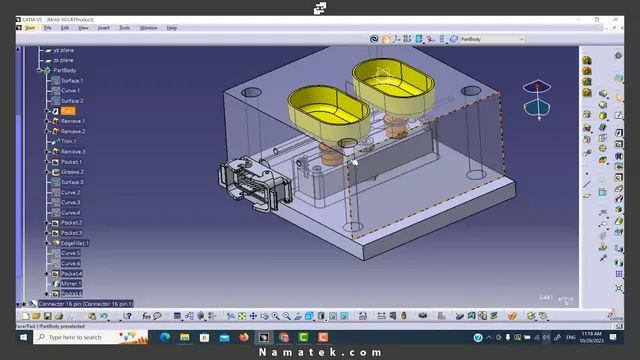The height and width of the screenshot is (360, 640).
Task: Select Pocket.1 in the specification tree
Action: click(71, 162)
